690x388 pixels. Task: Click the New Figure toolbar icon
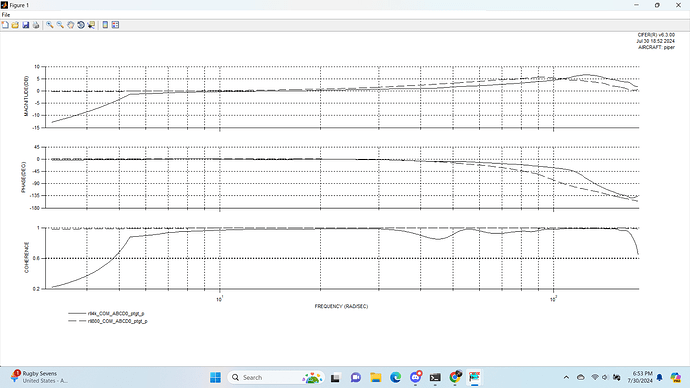5,25
